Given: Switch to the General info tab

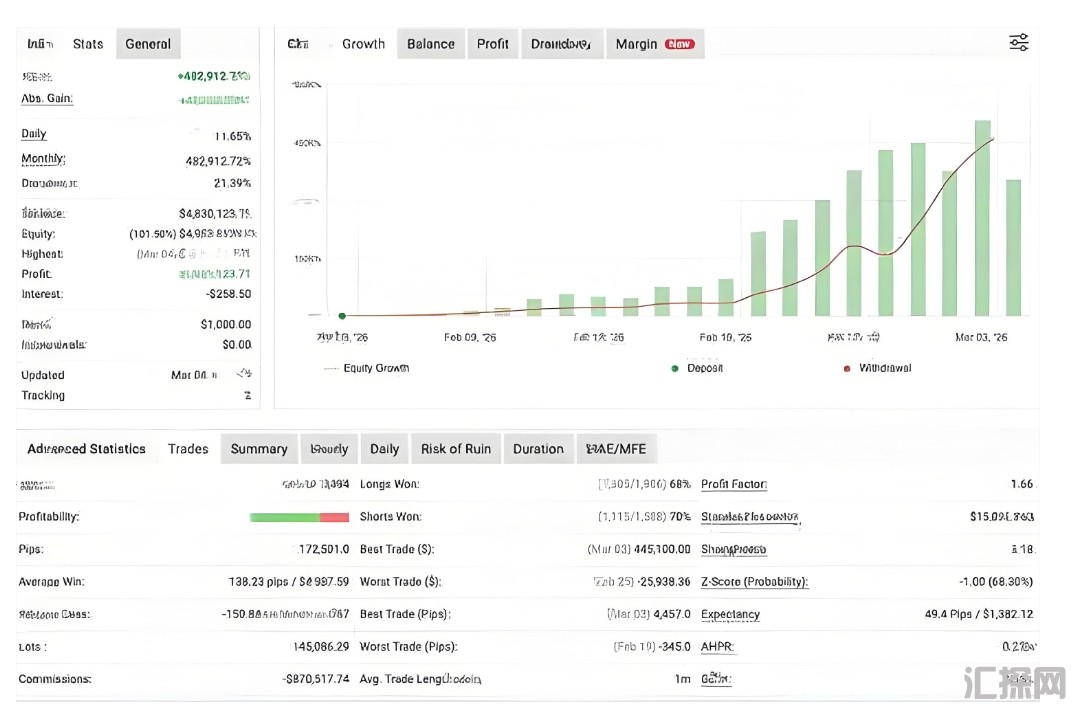Looking at the screenshot, I should click(148, 44).
